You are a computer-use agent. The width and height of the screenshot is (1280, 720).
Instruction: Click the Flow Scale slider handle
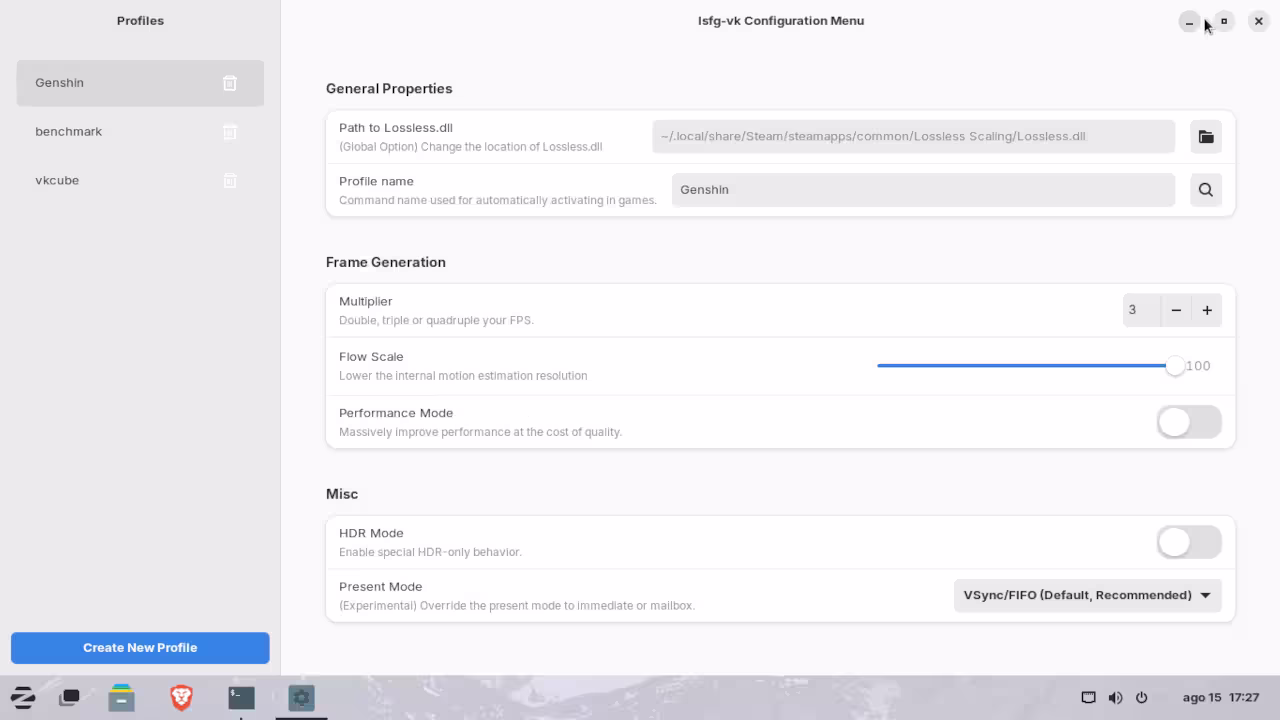coord(1175,366)
